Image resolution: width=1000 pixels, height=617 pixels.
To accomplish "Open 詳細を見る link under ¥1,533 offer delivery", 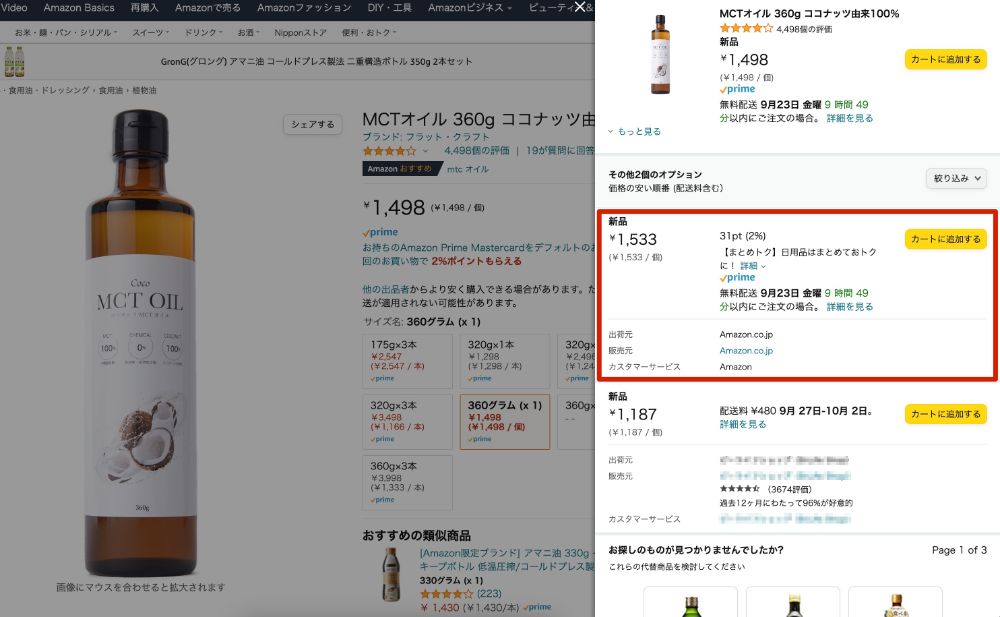I will coord(849,307).
